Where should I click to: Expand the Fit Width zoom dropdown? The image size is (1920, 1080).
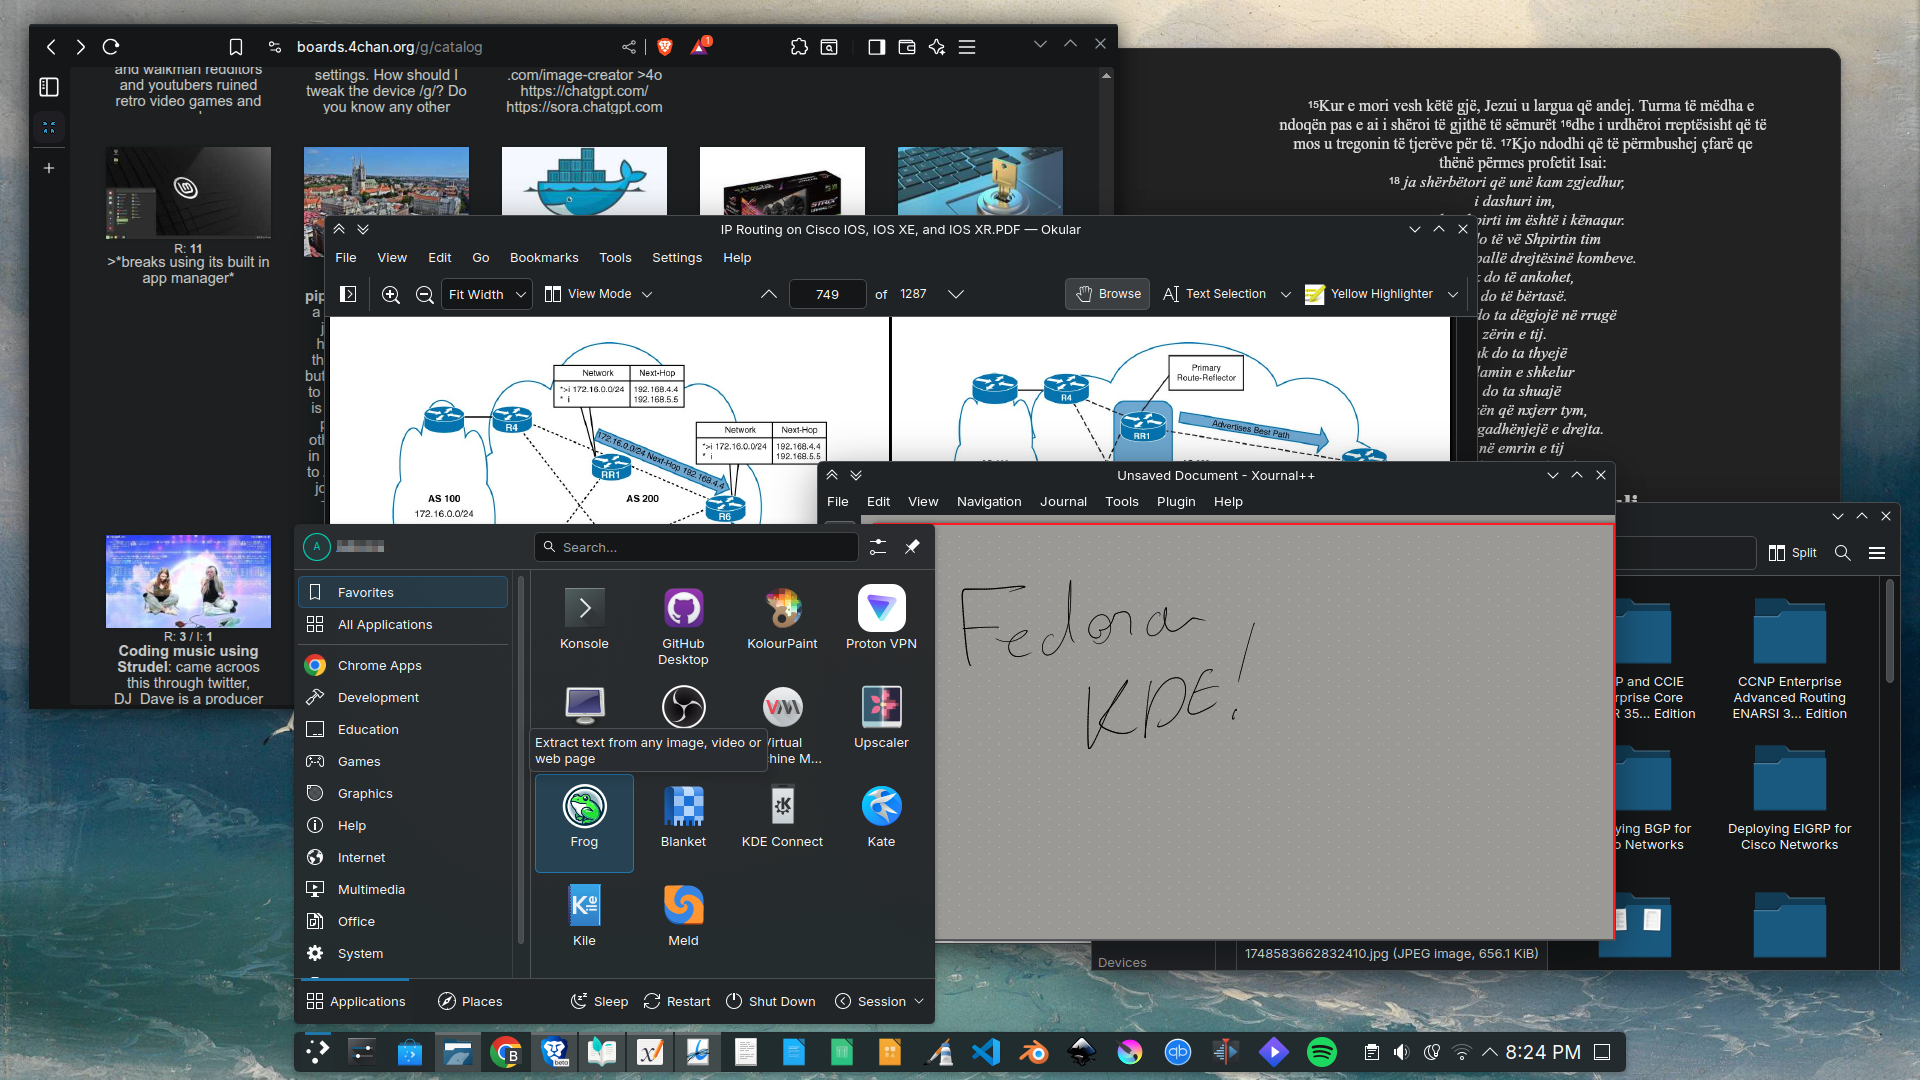(x=487, y=294)
